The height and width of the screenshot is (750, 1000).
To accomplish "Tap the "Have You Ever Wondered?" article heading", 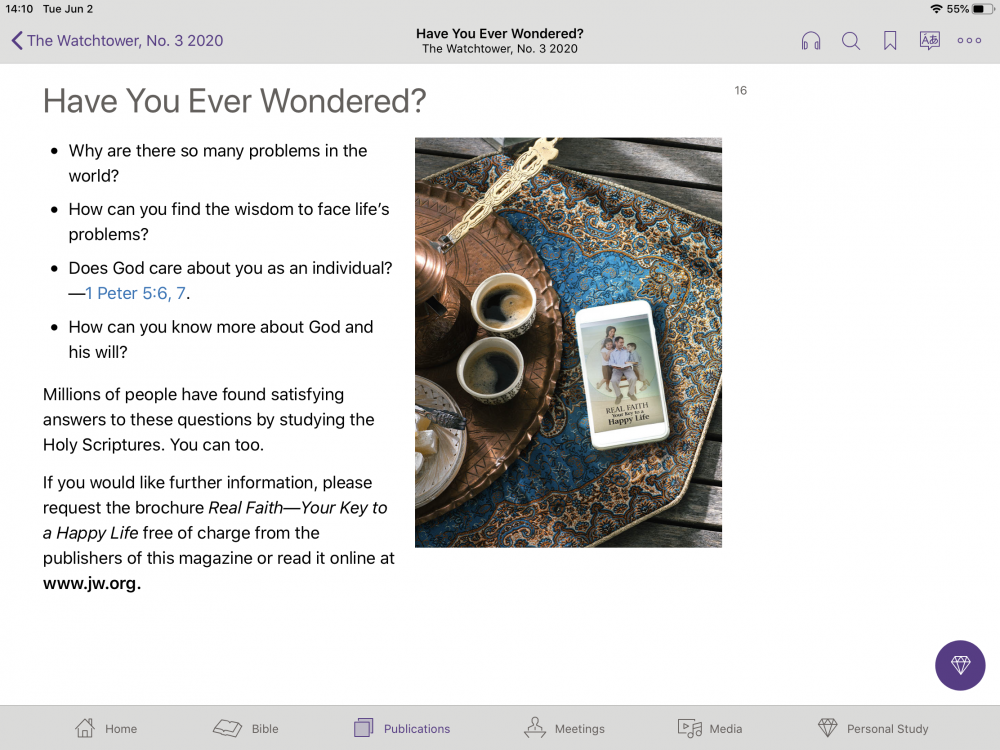I will [235, 101].
